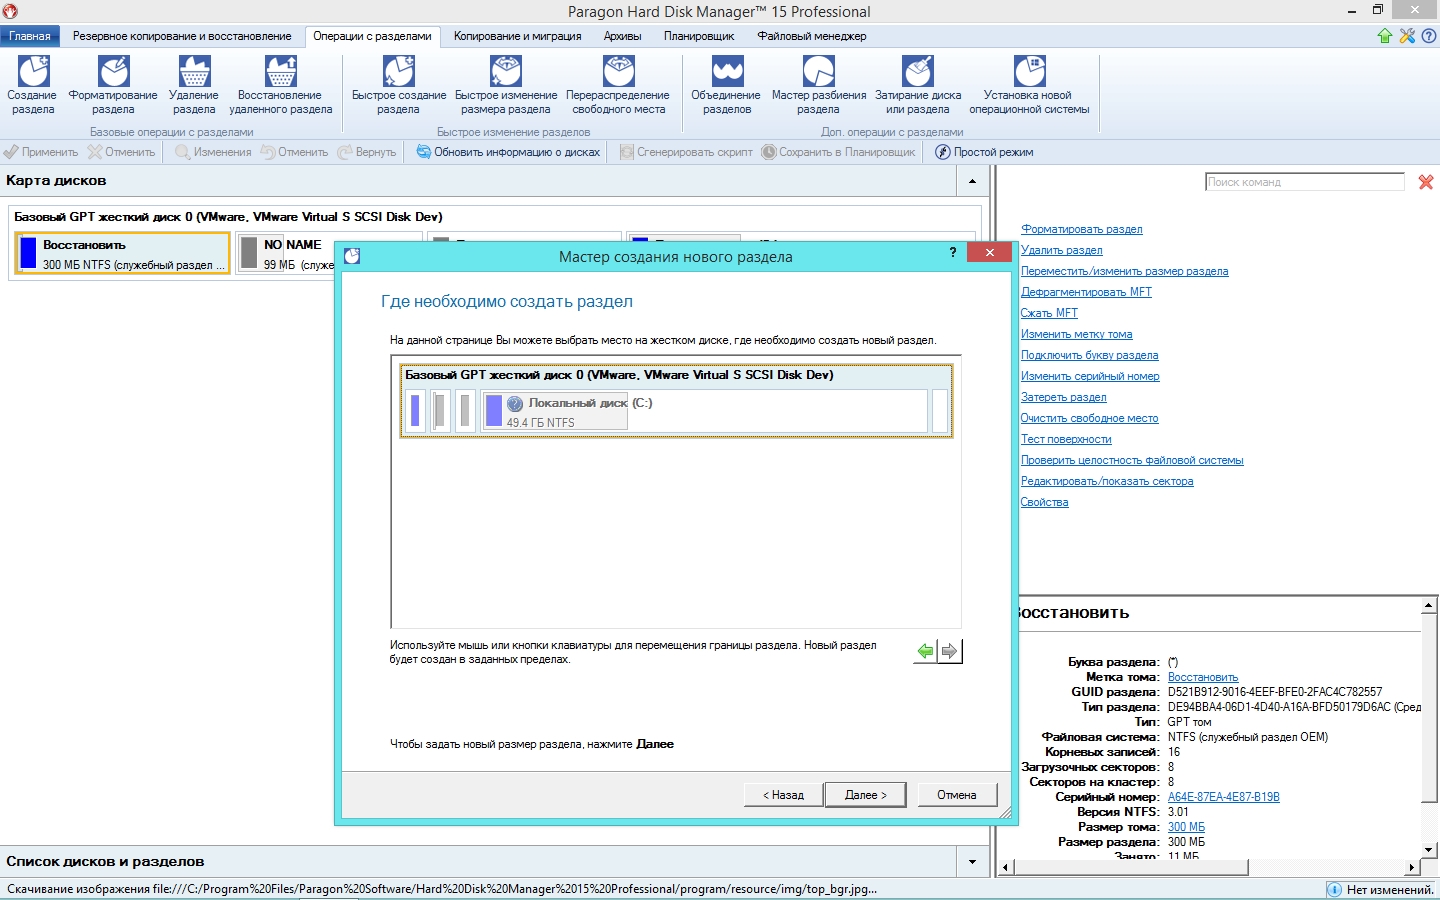Click Сохранить в Планировщик in the toolbar
The height and width of the screenshot is (900, 1440).
tap(838, 152)
